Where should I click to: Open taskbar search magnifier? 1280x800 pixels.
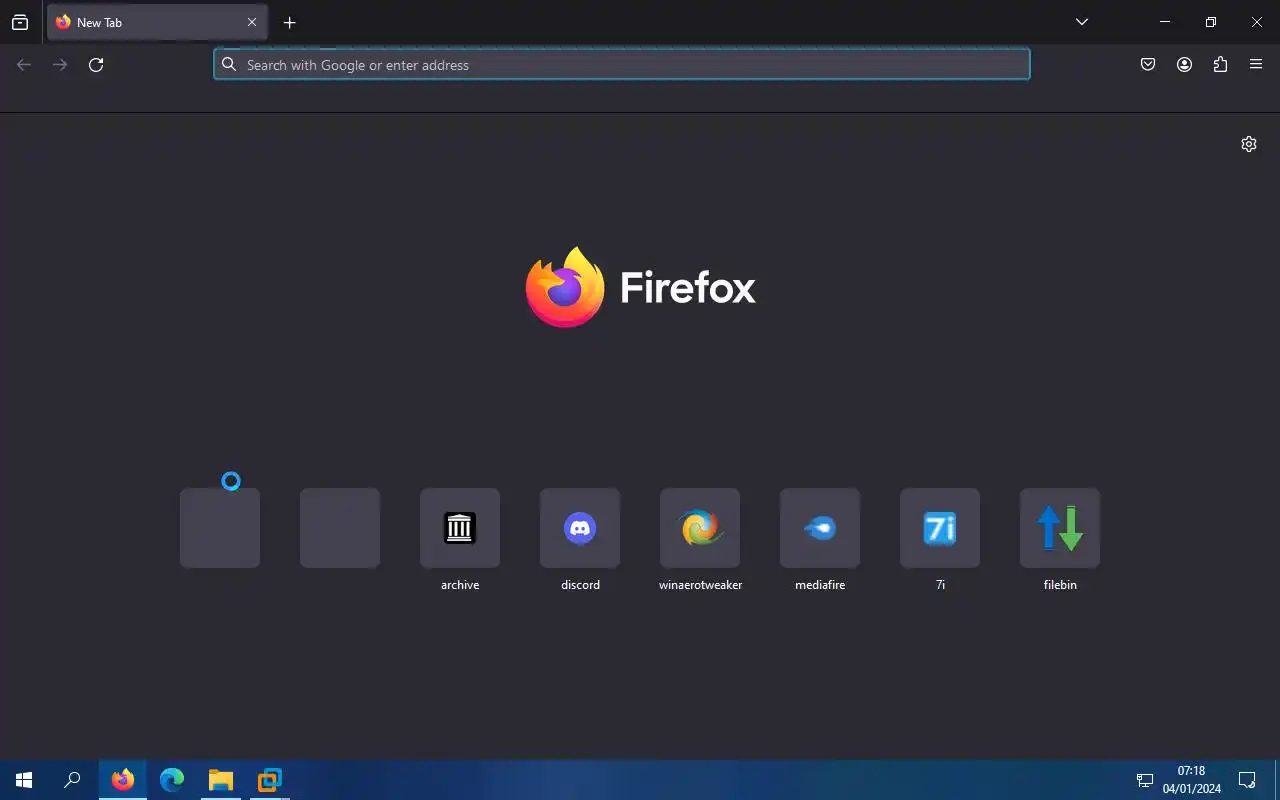pos(72,780)
